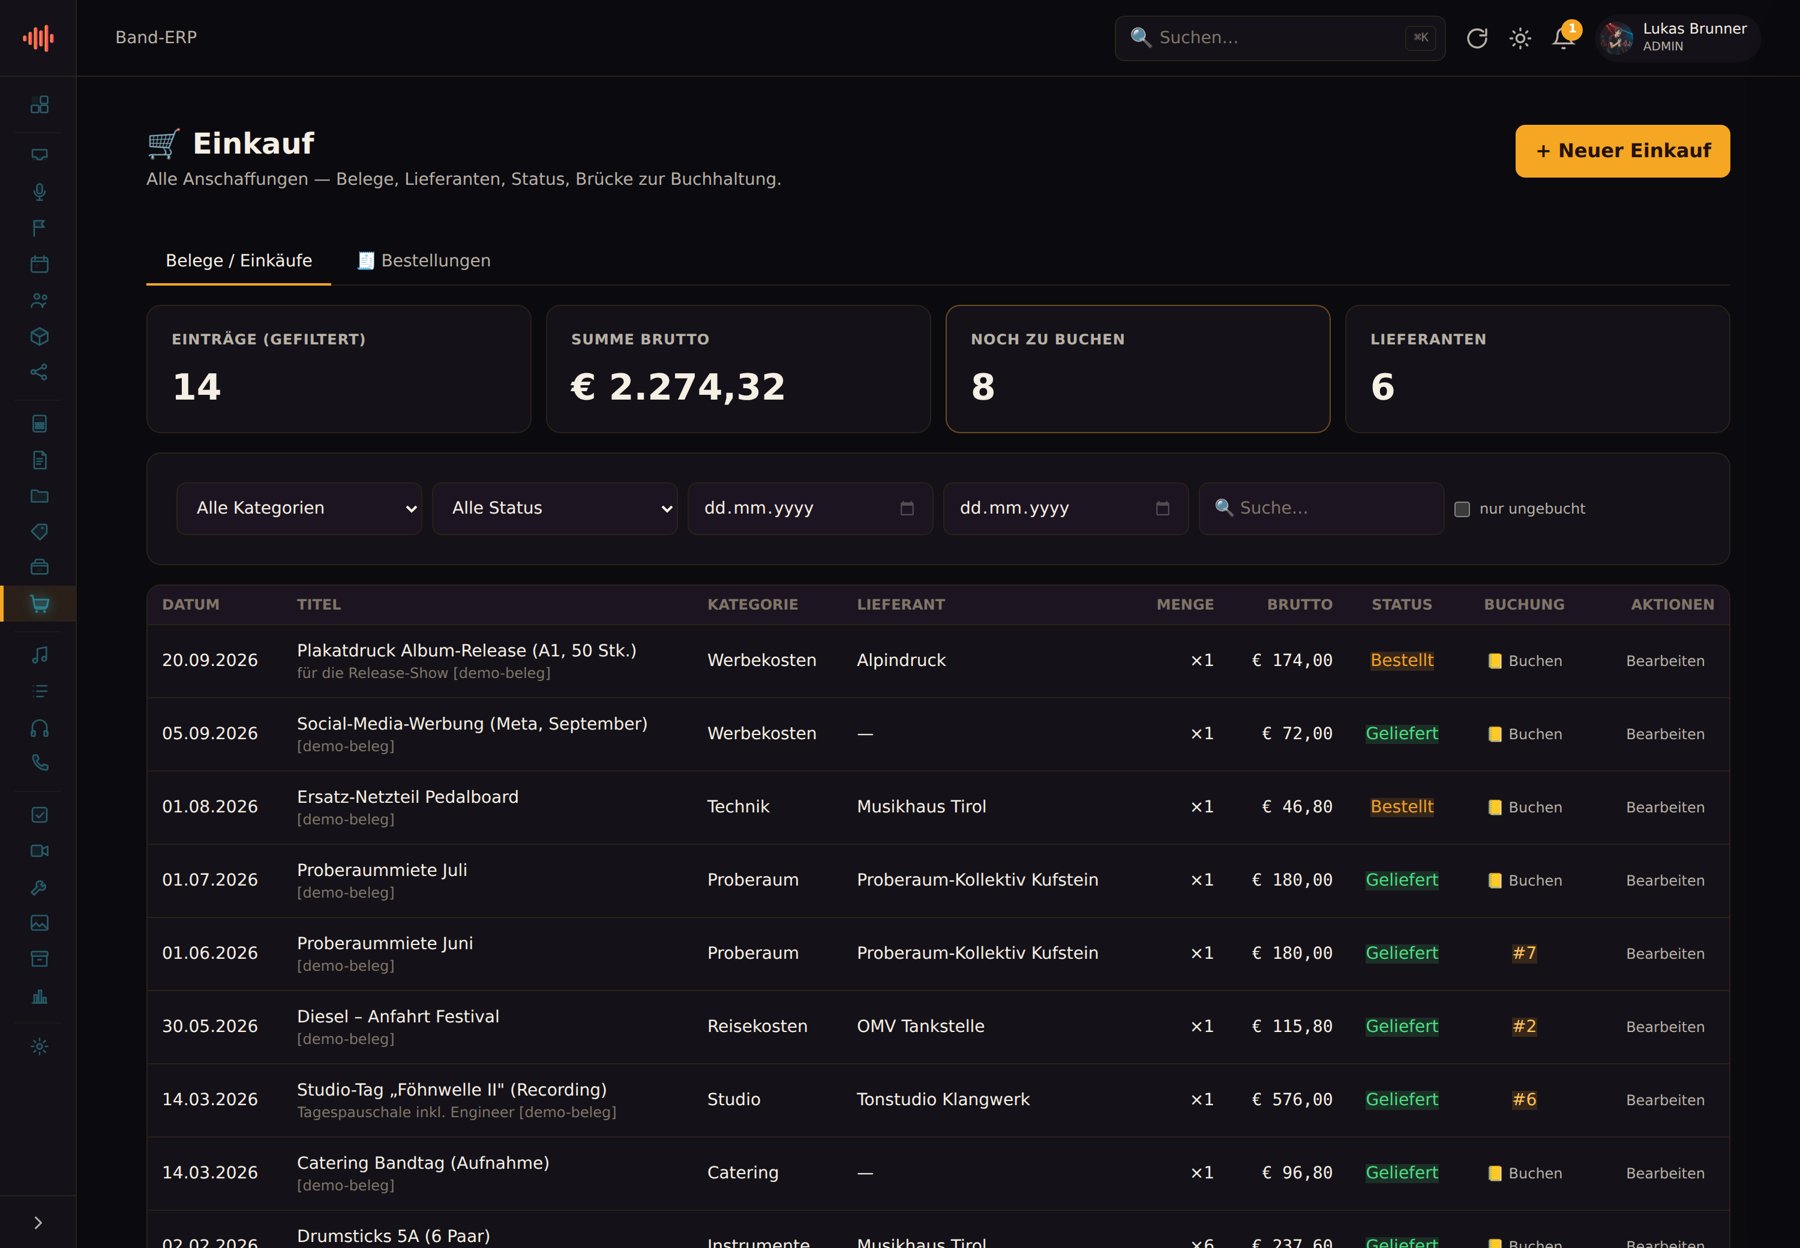Viewport: 1800px width, 1248px height.
Task: Open the headphones icon in sidebar
Action: point(39,728)
